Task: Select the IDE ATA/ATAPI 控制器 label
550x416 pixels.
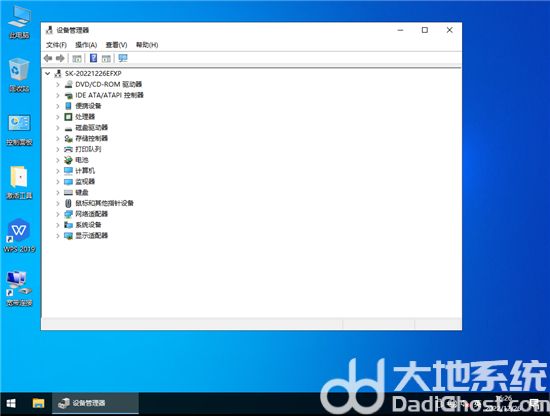Action: click(x=109, y=95)
